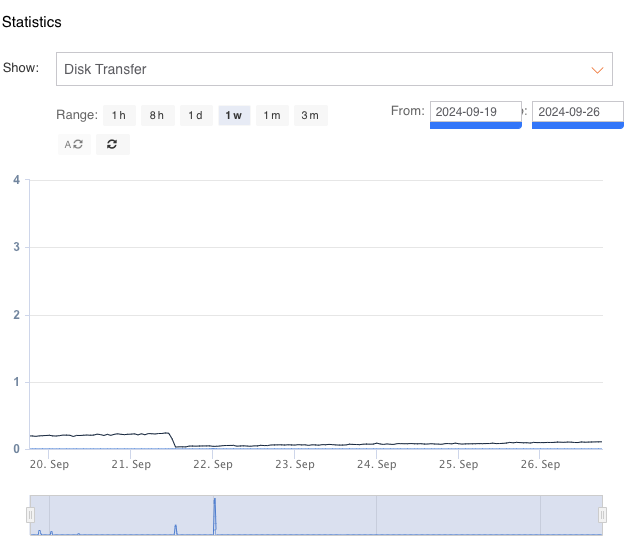Select the 8 h range
The width and height of the screenshot is (642, 542).
click(x=157, y=115)
